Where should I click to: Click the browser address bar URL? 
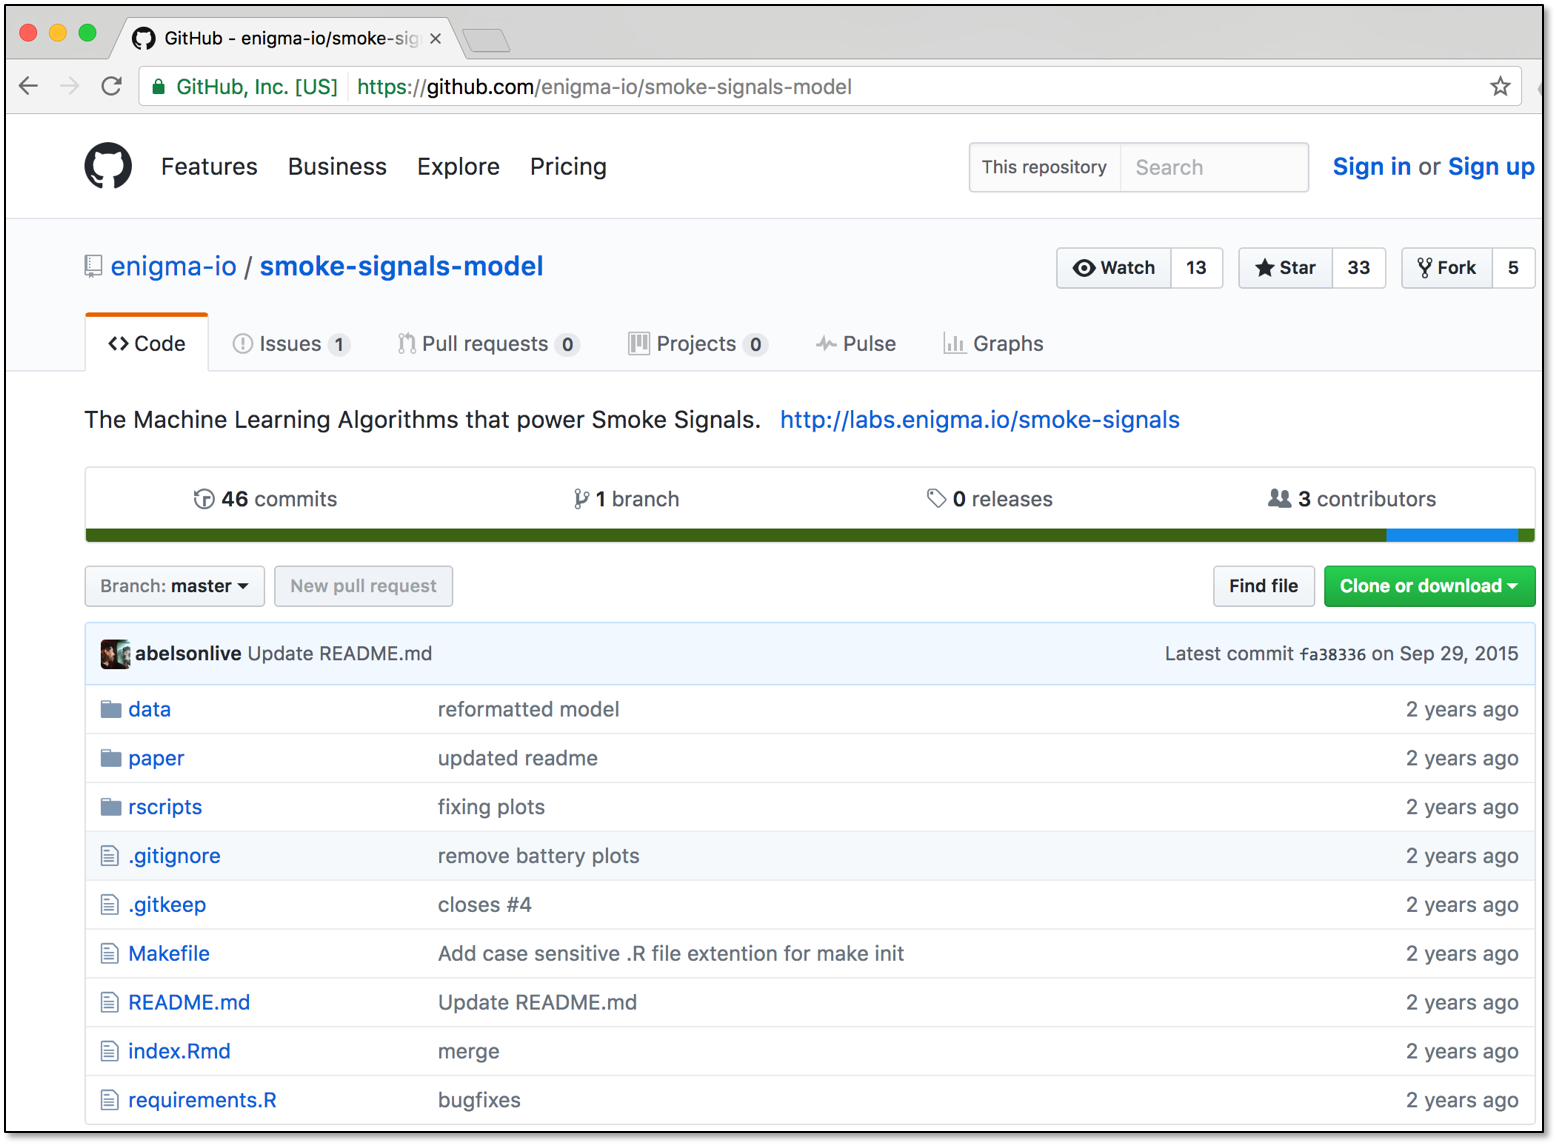(x=604, y=87)
